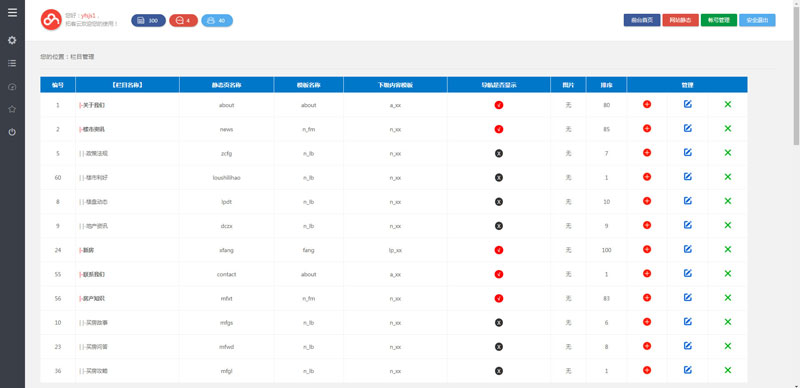Click the 'mfgs' static page name cell

227,323
